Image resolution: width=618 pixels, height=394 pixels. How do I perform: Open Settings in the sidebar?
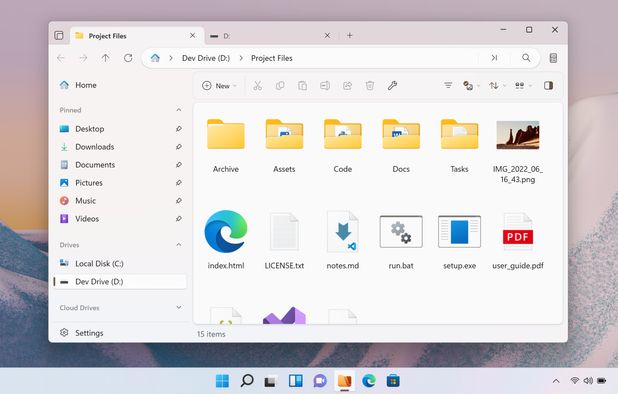89,333
